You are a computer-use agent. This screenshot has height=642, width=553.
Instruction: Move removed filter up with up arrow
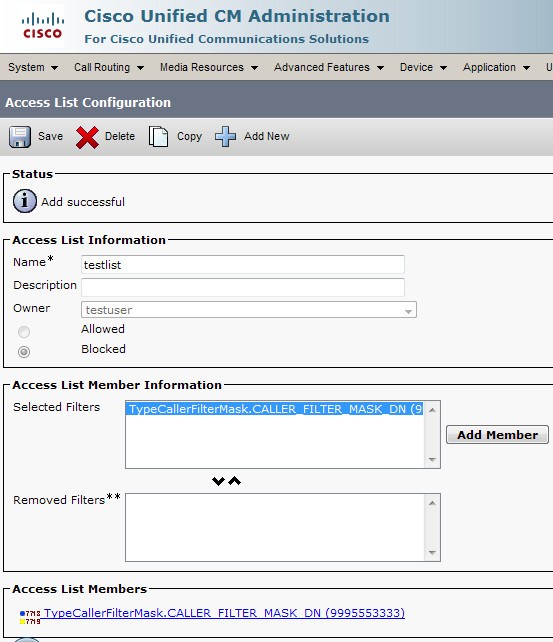[x=235, y=481]
